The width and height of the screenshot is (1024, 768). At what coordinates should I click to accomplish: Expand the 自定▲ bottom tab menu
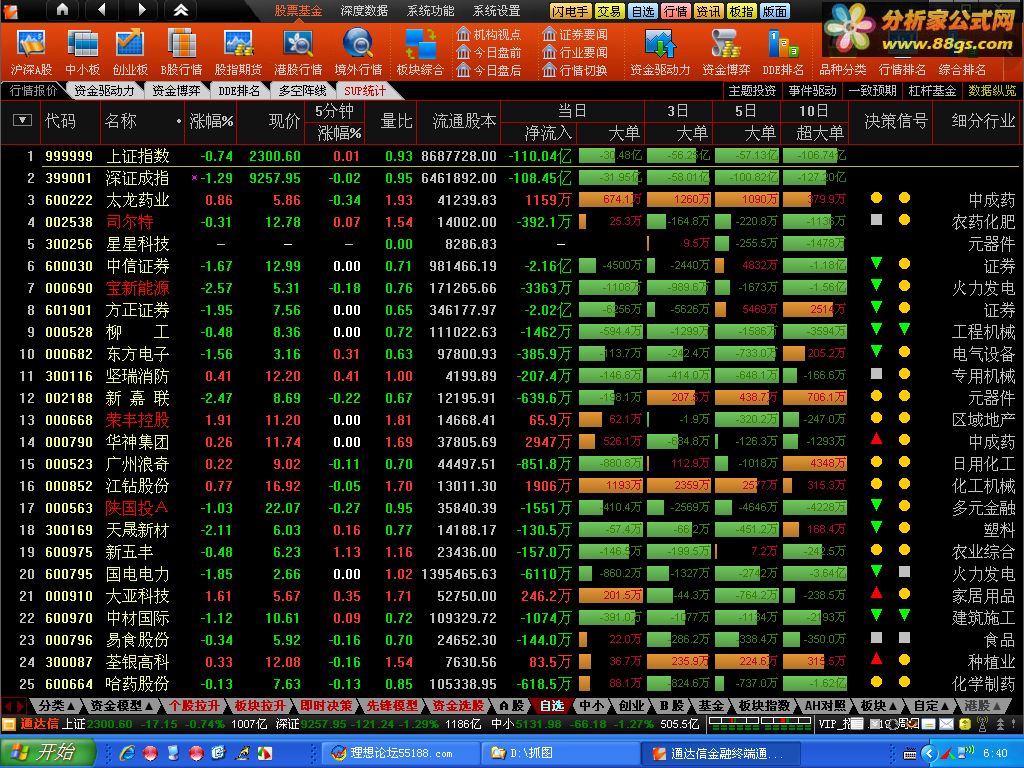[x=930, y=706]
